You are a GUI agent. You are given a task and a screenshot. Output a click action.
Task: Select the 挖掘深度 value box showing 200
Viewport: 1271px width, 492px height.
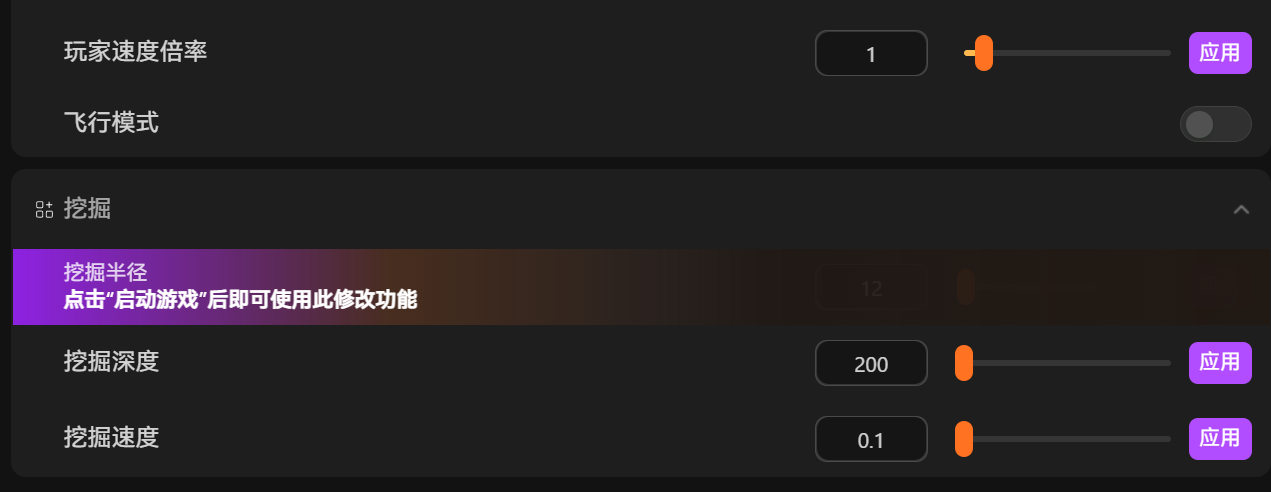point(871,363)
